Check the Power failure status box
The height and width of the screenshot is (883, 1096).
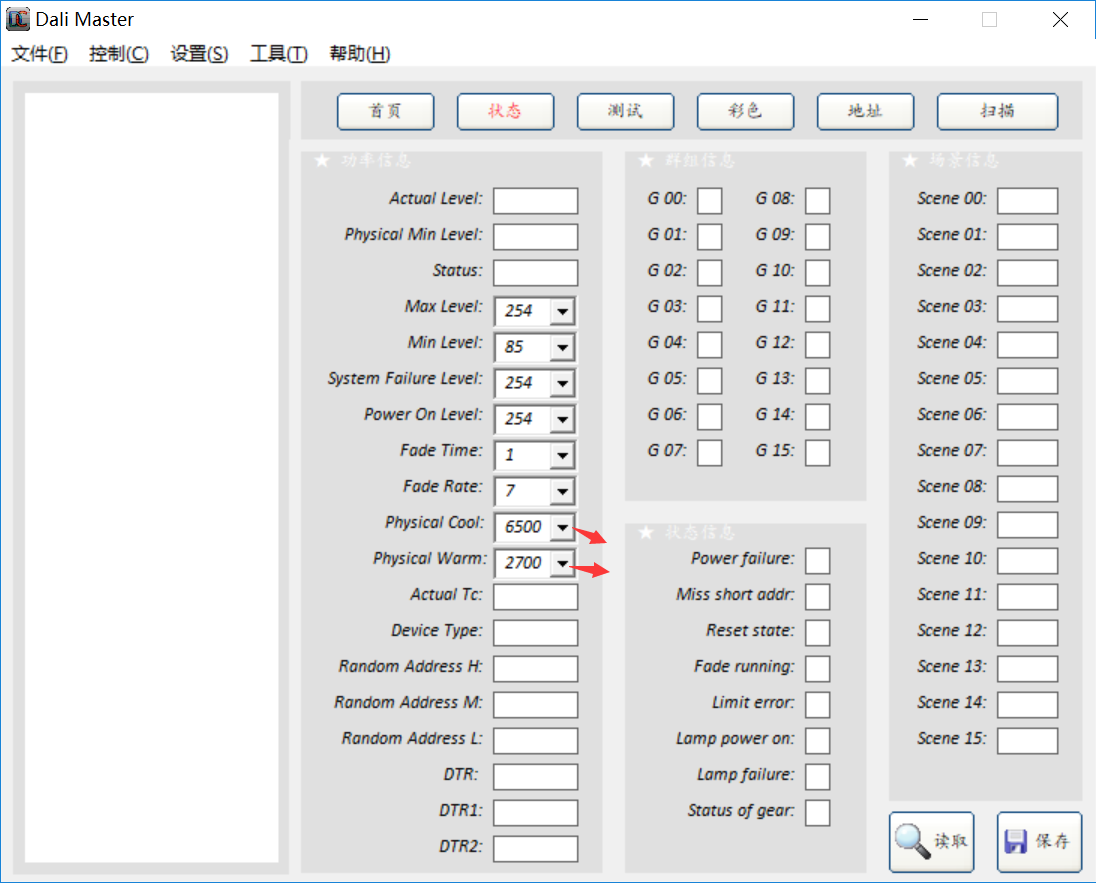(x=817, y=560)
